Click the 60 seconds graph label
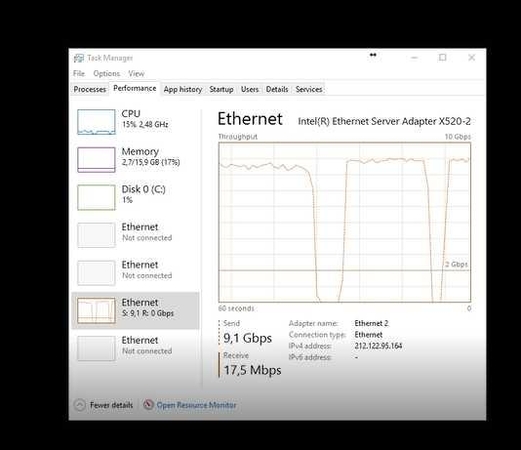The height and width of the screenshot is (450, 521). 236,308
